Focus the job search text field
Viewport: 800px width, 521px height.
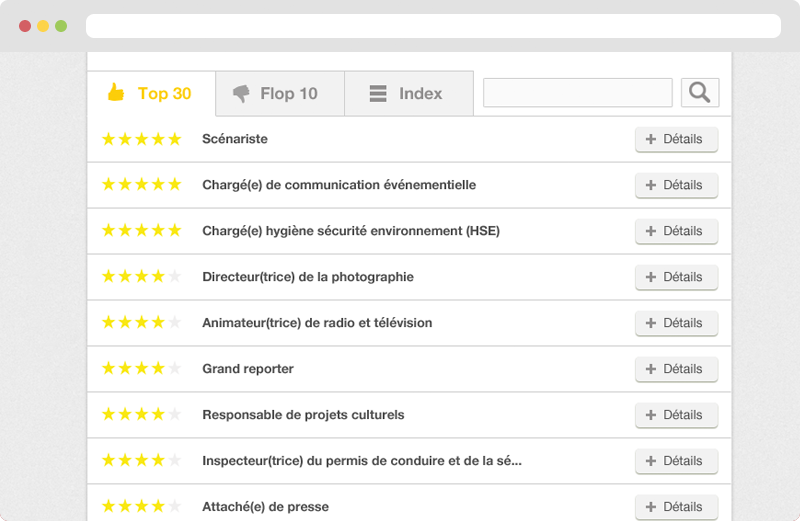(x=577, y=93)
